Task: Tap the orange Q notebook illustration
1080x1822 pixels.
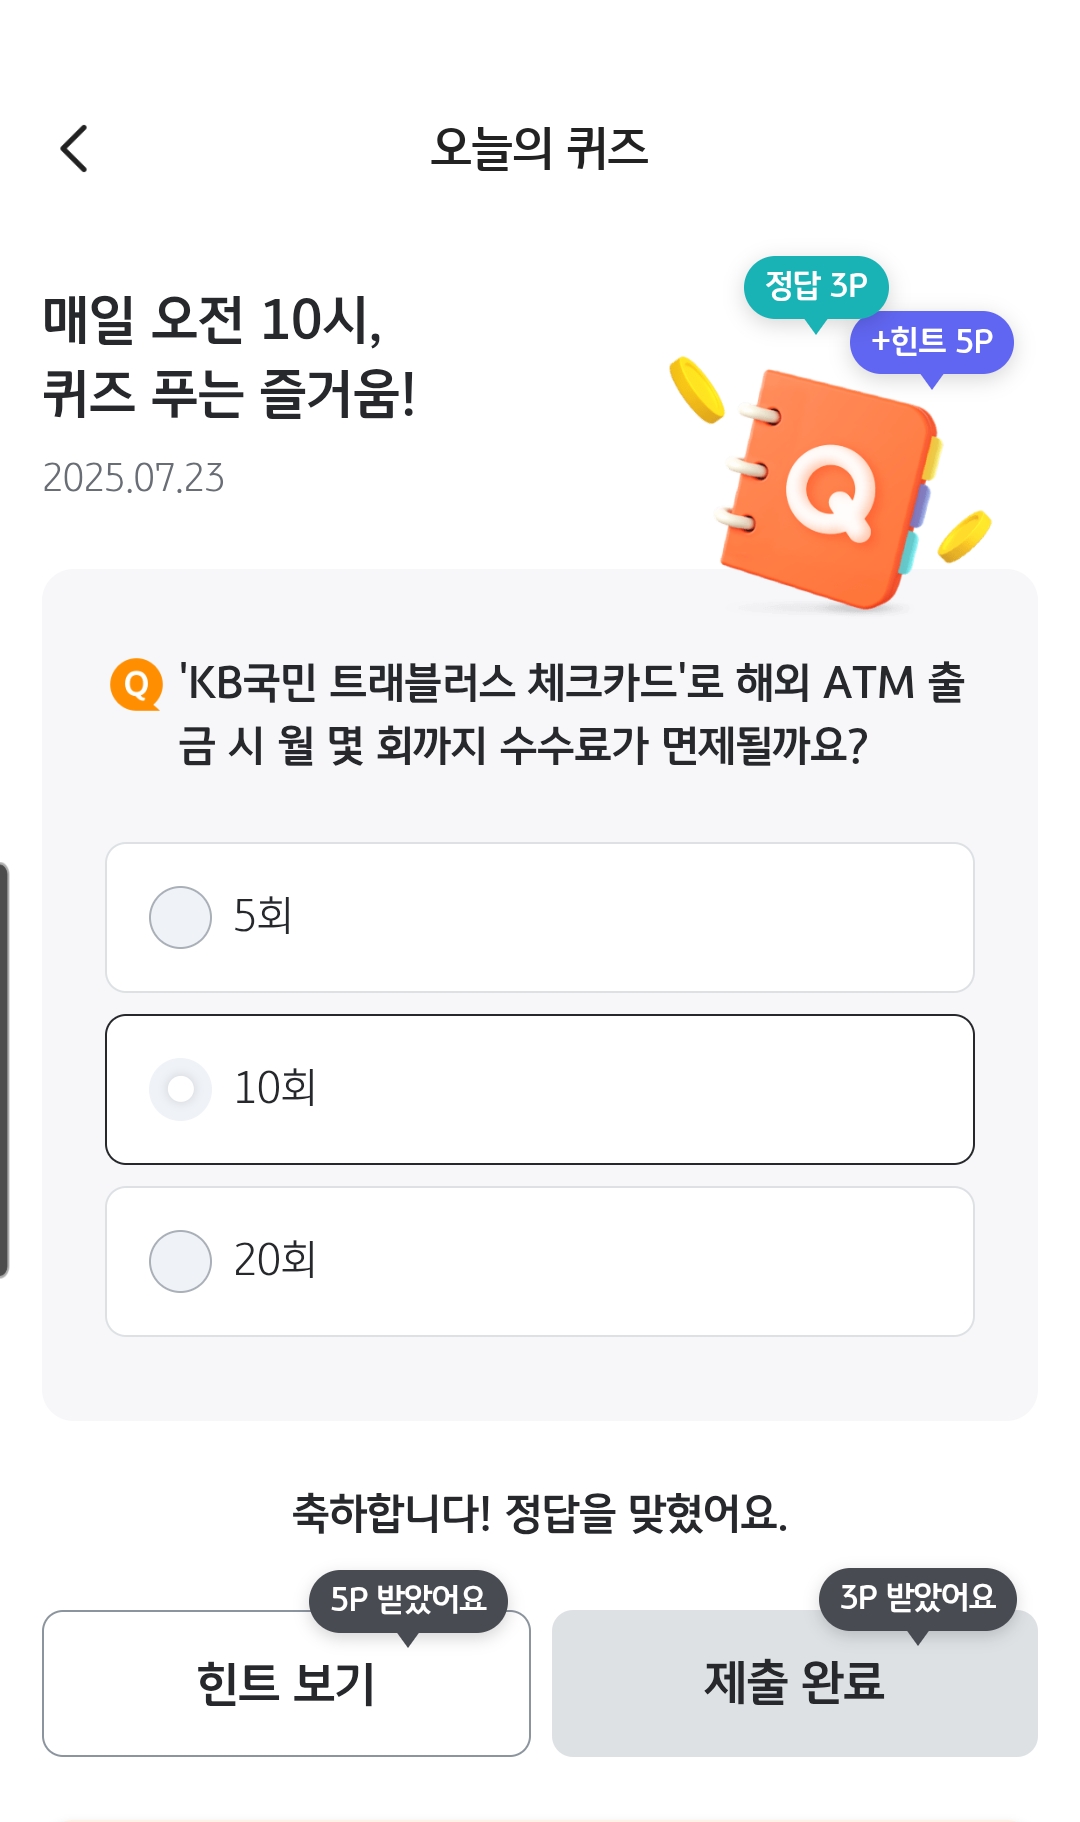Action: click(x=830, y=490)
